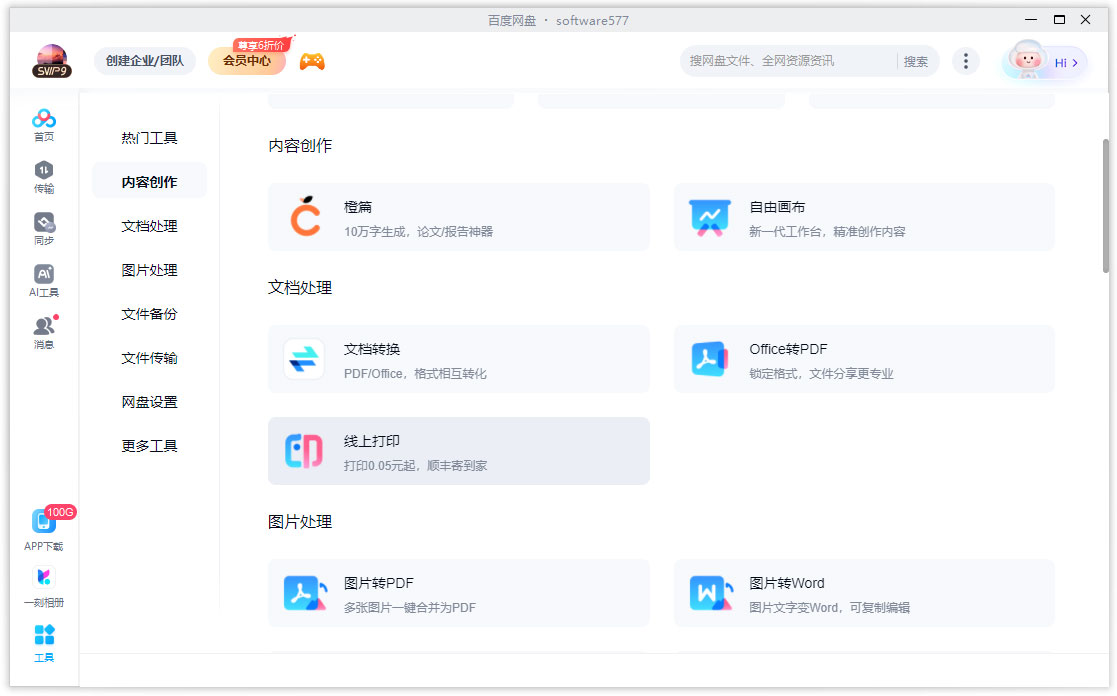Click the search input field
Screen dimensions: 1117x696
click(787, 61)
